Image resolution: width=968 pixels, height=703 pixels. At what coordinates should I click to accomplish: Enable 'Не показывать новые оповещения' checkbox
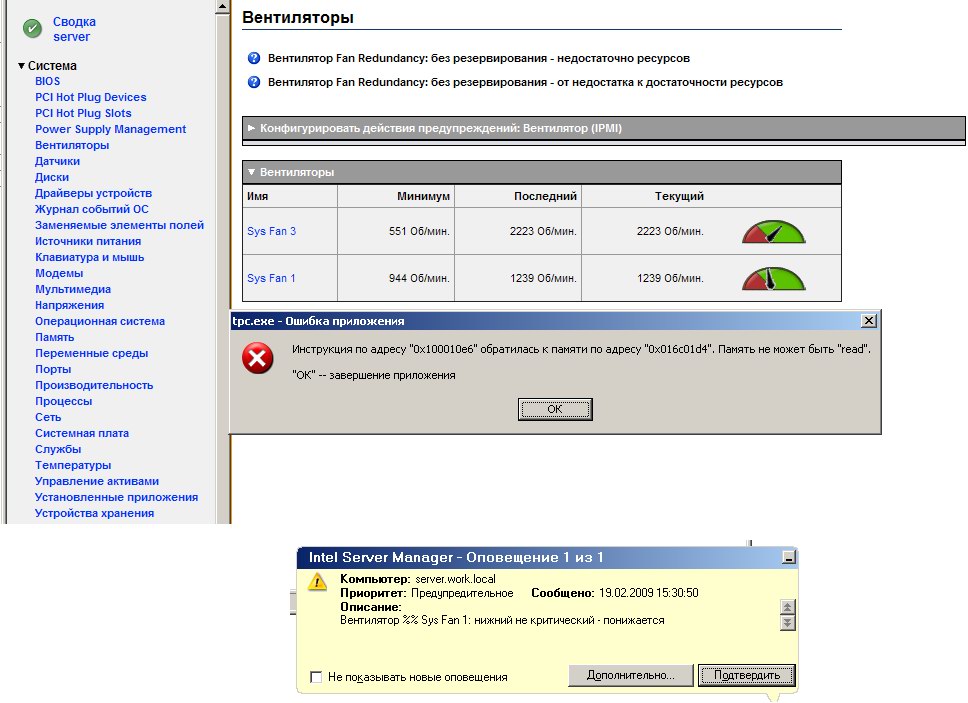(x=316, y=677)
